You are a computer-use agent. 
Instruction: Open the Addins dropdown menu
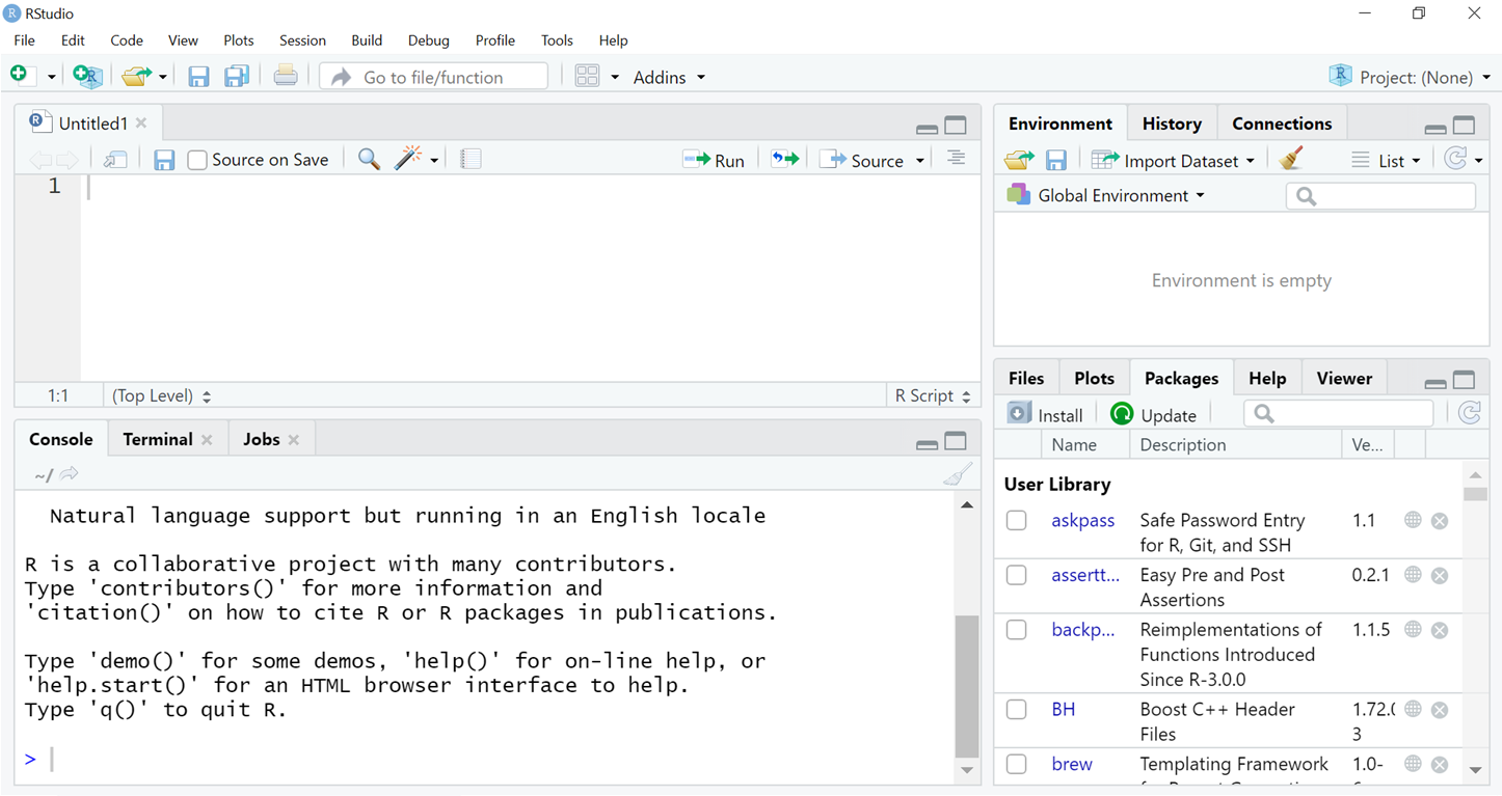pos(668,77)
